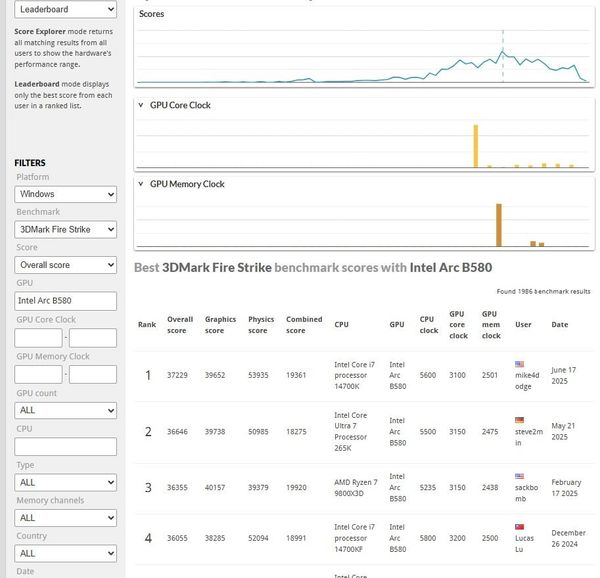Image resolution: width=600 pixels, height=578 pixels.
Task: Click the date June 17 2025
Action: 563,375
